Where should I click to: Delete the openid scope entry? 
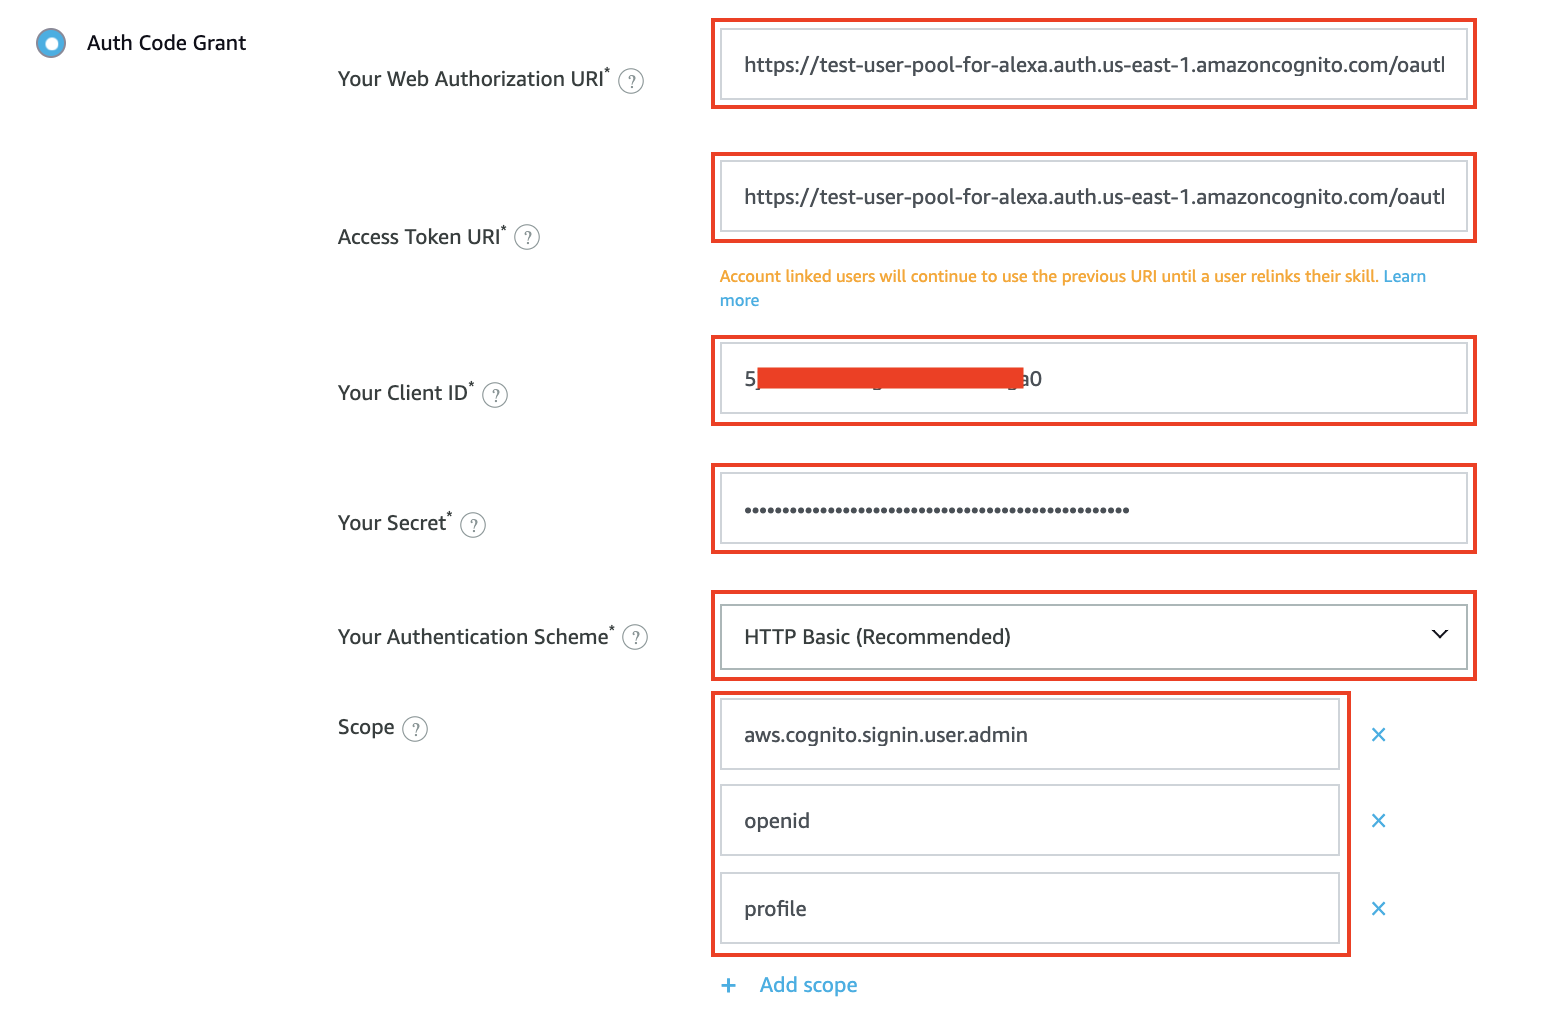tap(1378, 821)
